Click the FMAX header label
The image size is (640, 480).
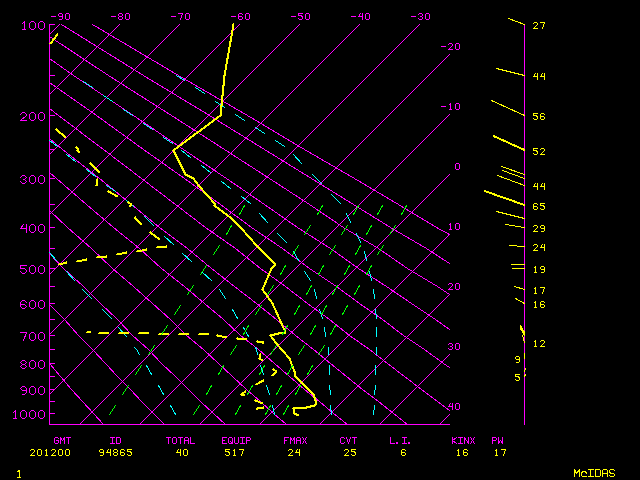click(295, 440)
